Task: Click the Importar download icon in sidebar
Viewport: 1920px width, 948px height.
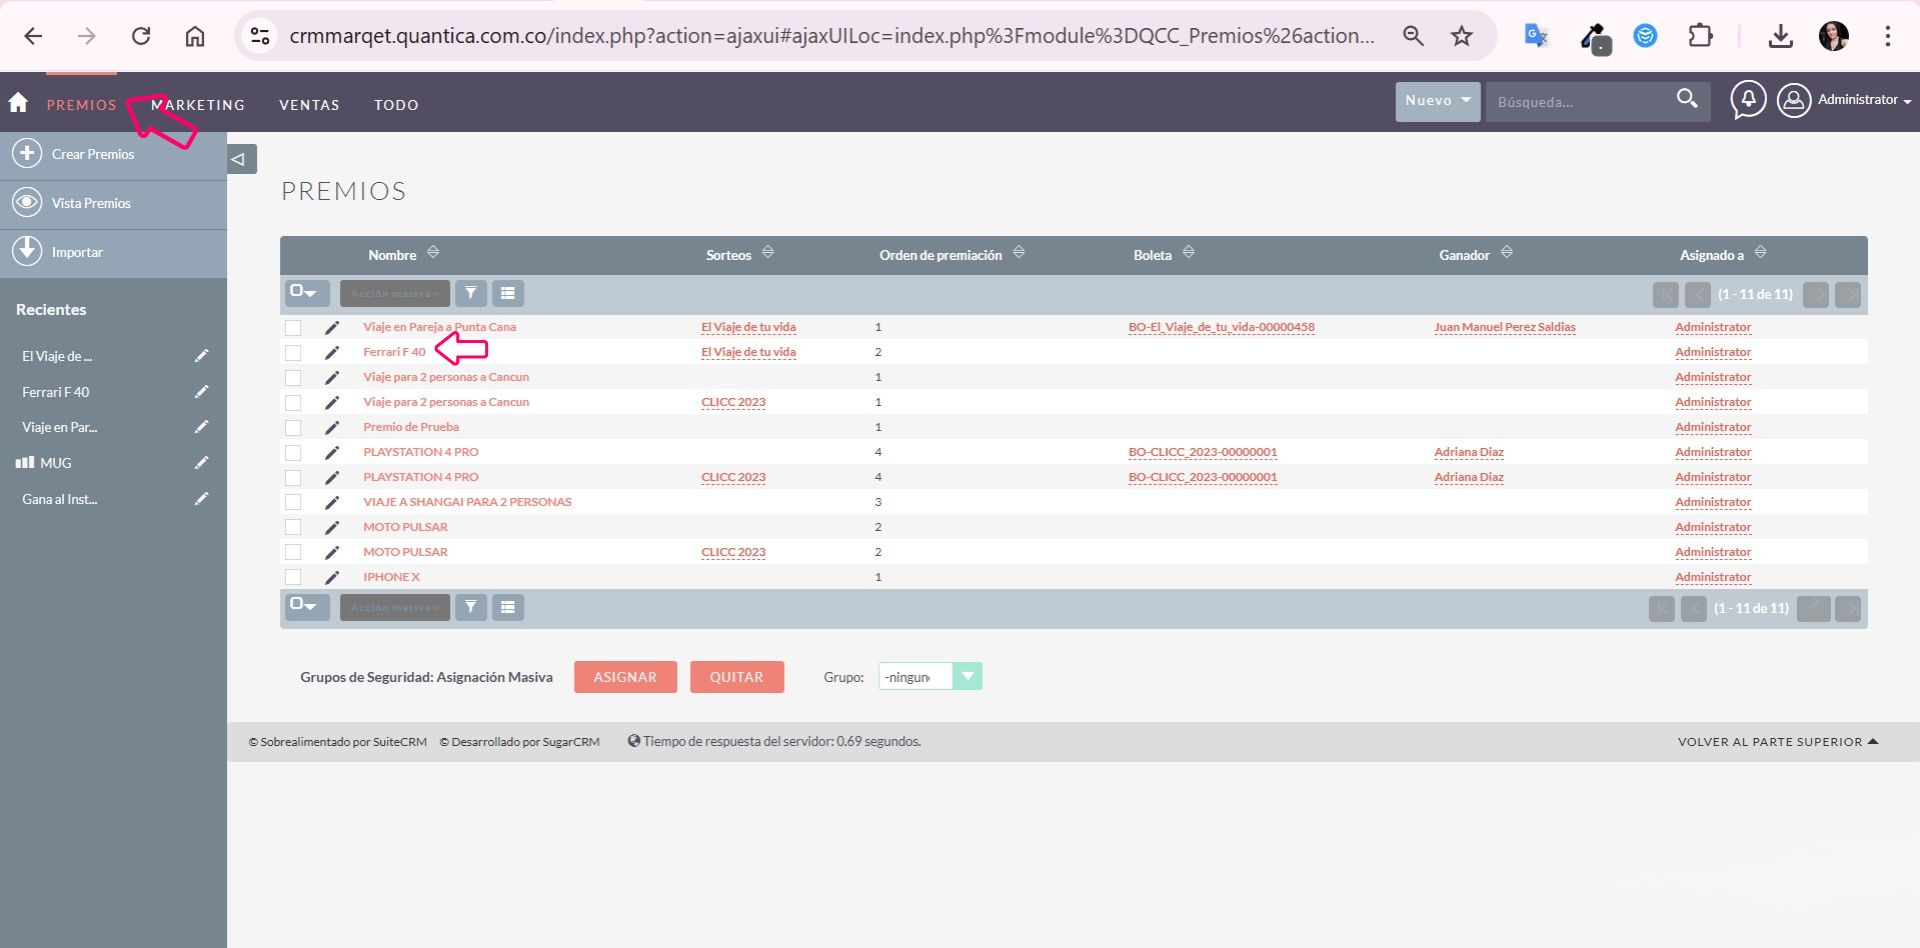Action: point(27,252)
